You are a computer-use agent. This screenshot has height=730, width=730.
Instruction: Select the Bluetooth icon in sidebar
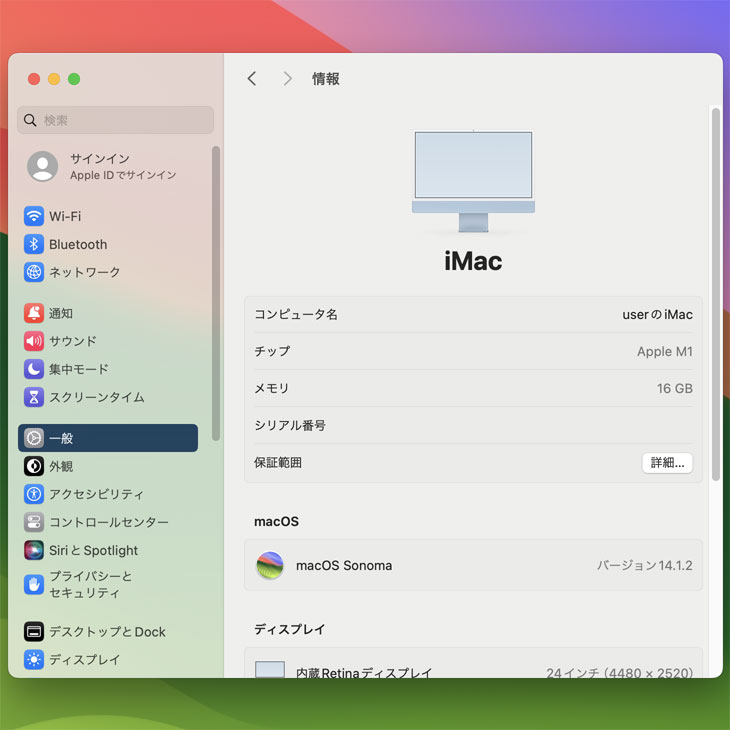[x=34, y=244]
